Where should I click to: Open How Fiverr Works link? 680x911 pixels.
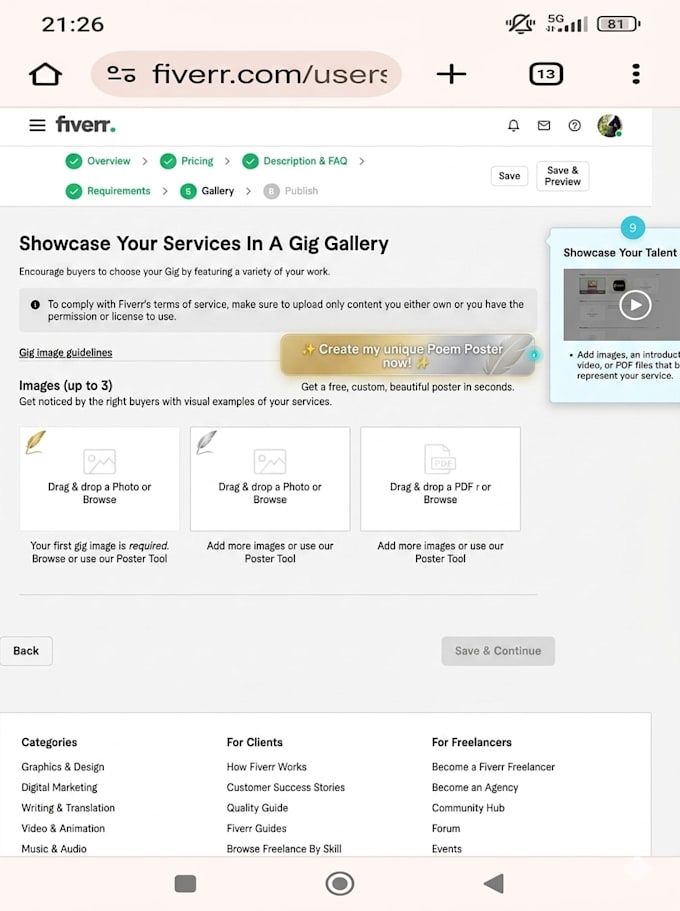266,767
